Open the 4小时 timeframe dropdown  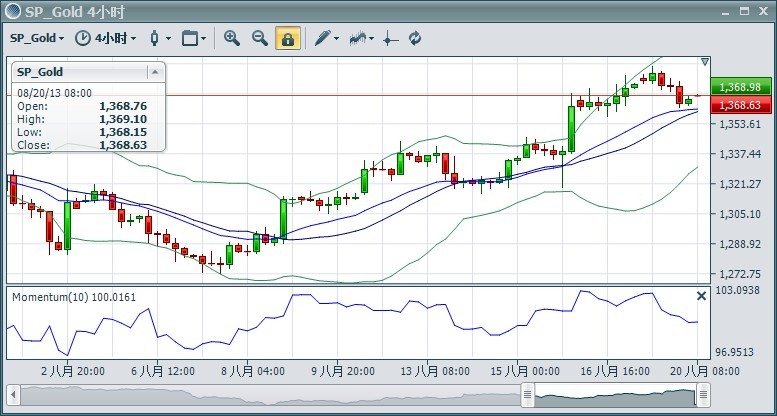click(x=115, y=38)
